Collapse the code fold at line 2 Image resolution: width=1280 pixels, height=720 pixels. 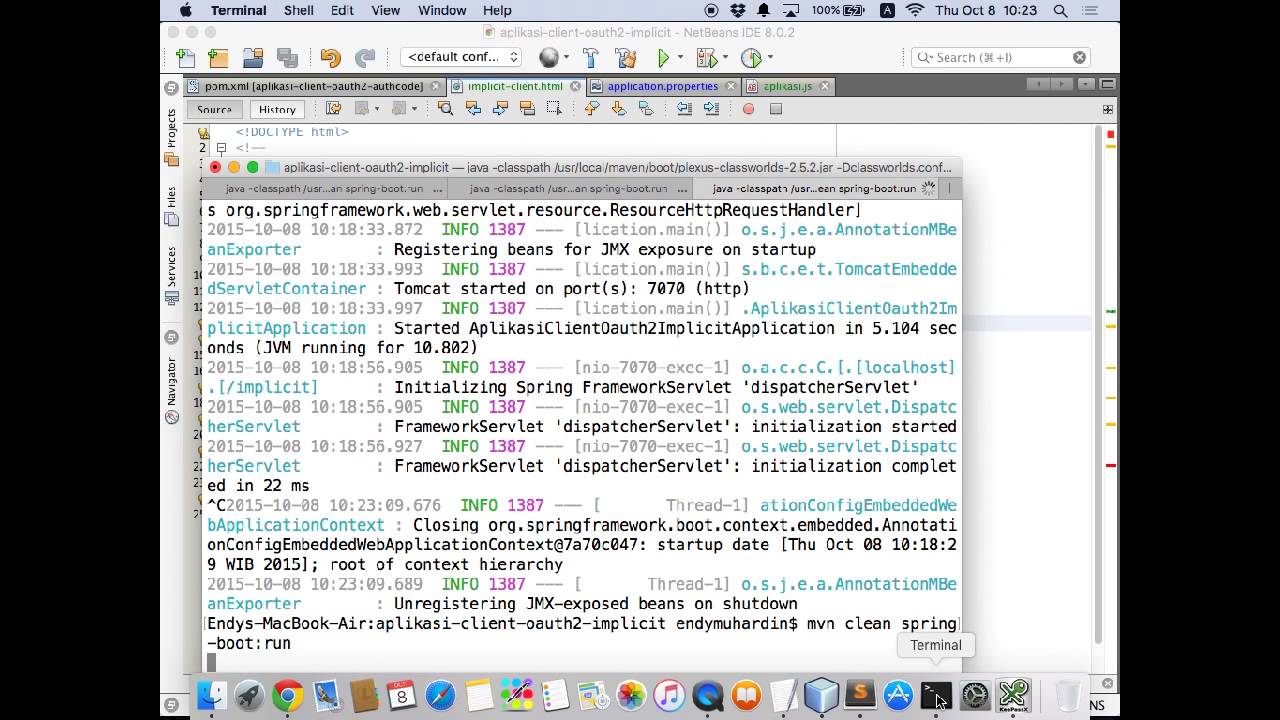point(221,148)
